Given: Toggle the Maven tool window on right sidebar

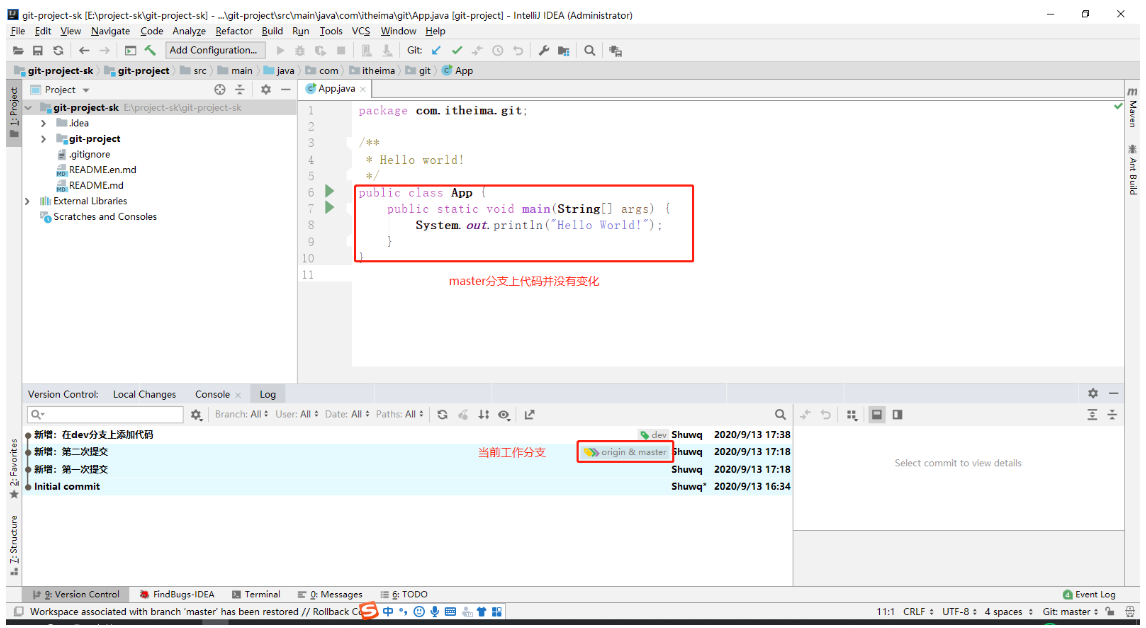Looking at the screenshot, I should [x=1132, y=107].
